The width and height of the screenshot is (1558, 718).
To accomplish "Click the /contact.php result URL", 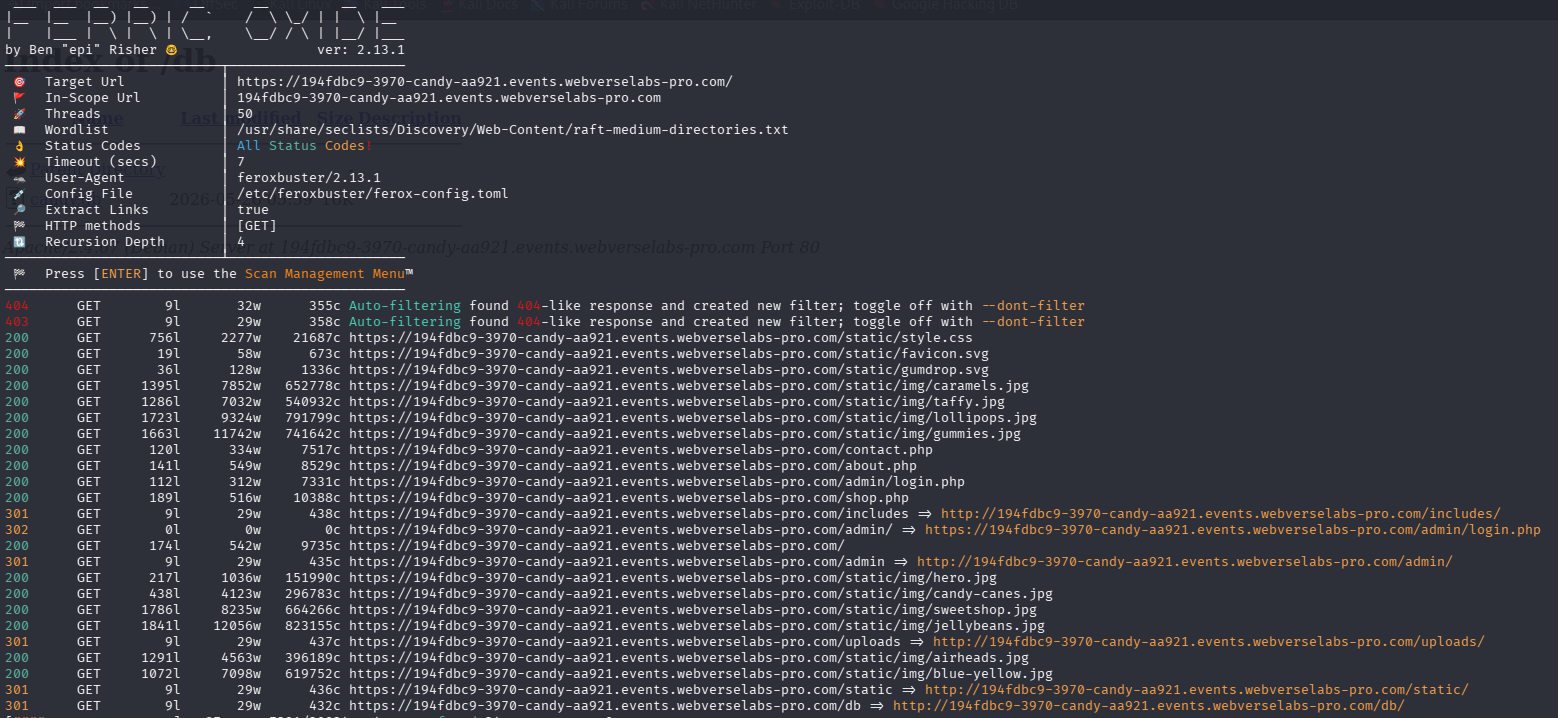I will [x=641, y=450].
